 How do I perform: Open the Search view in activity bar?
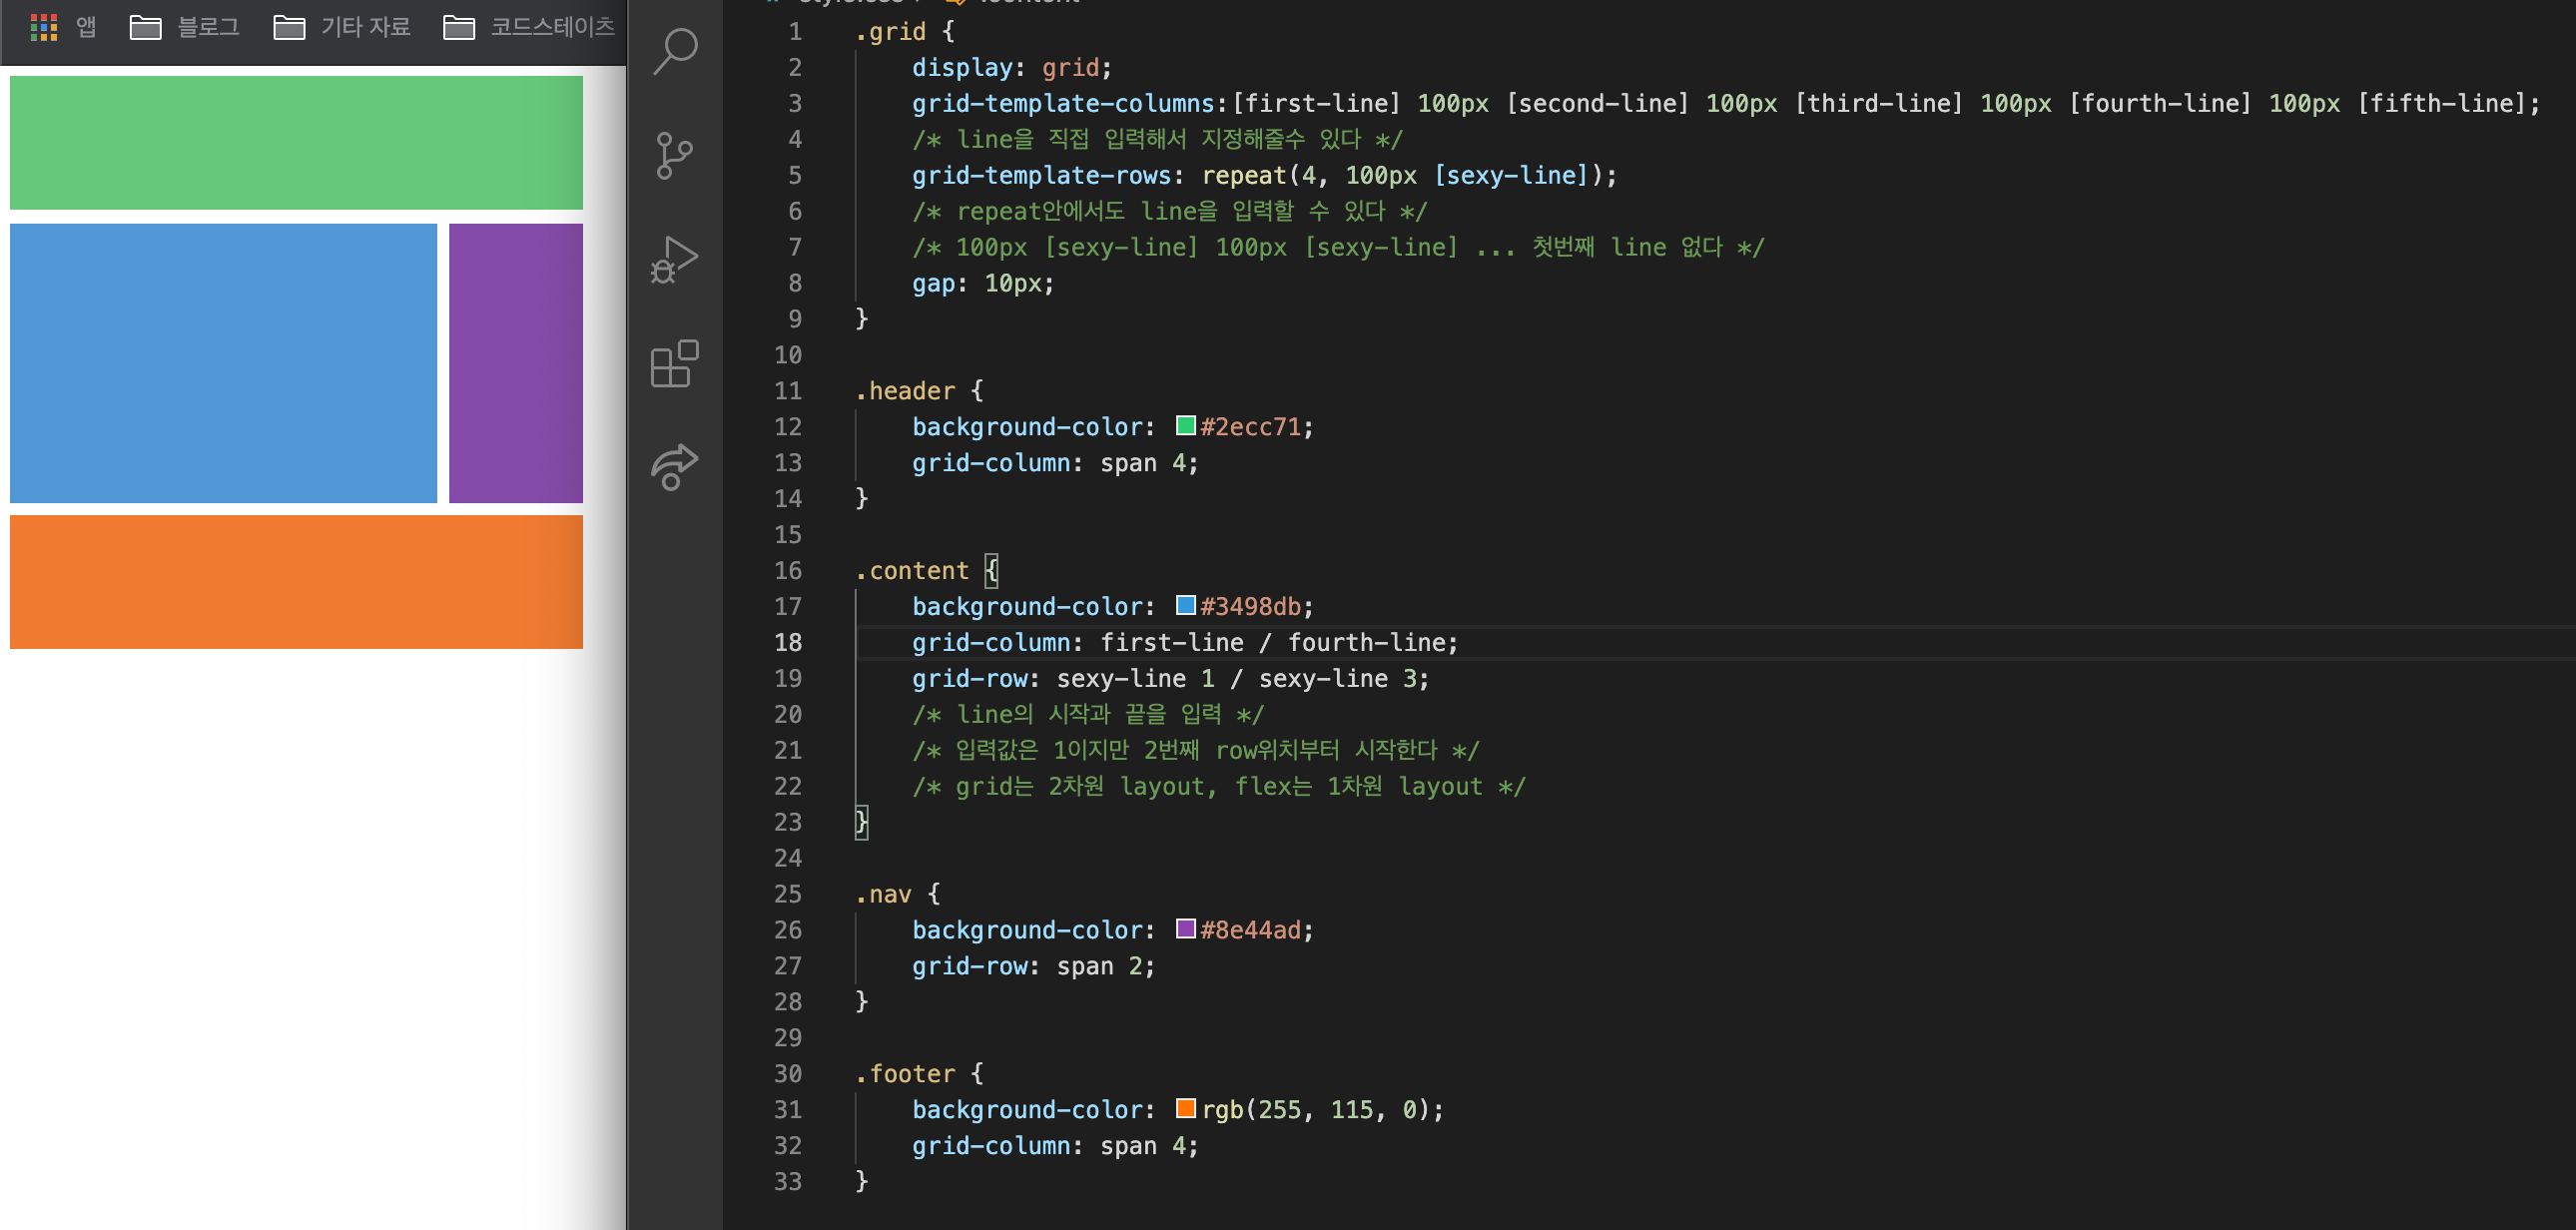pyautogui.click(x=675, y=50)
